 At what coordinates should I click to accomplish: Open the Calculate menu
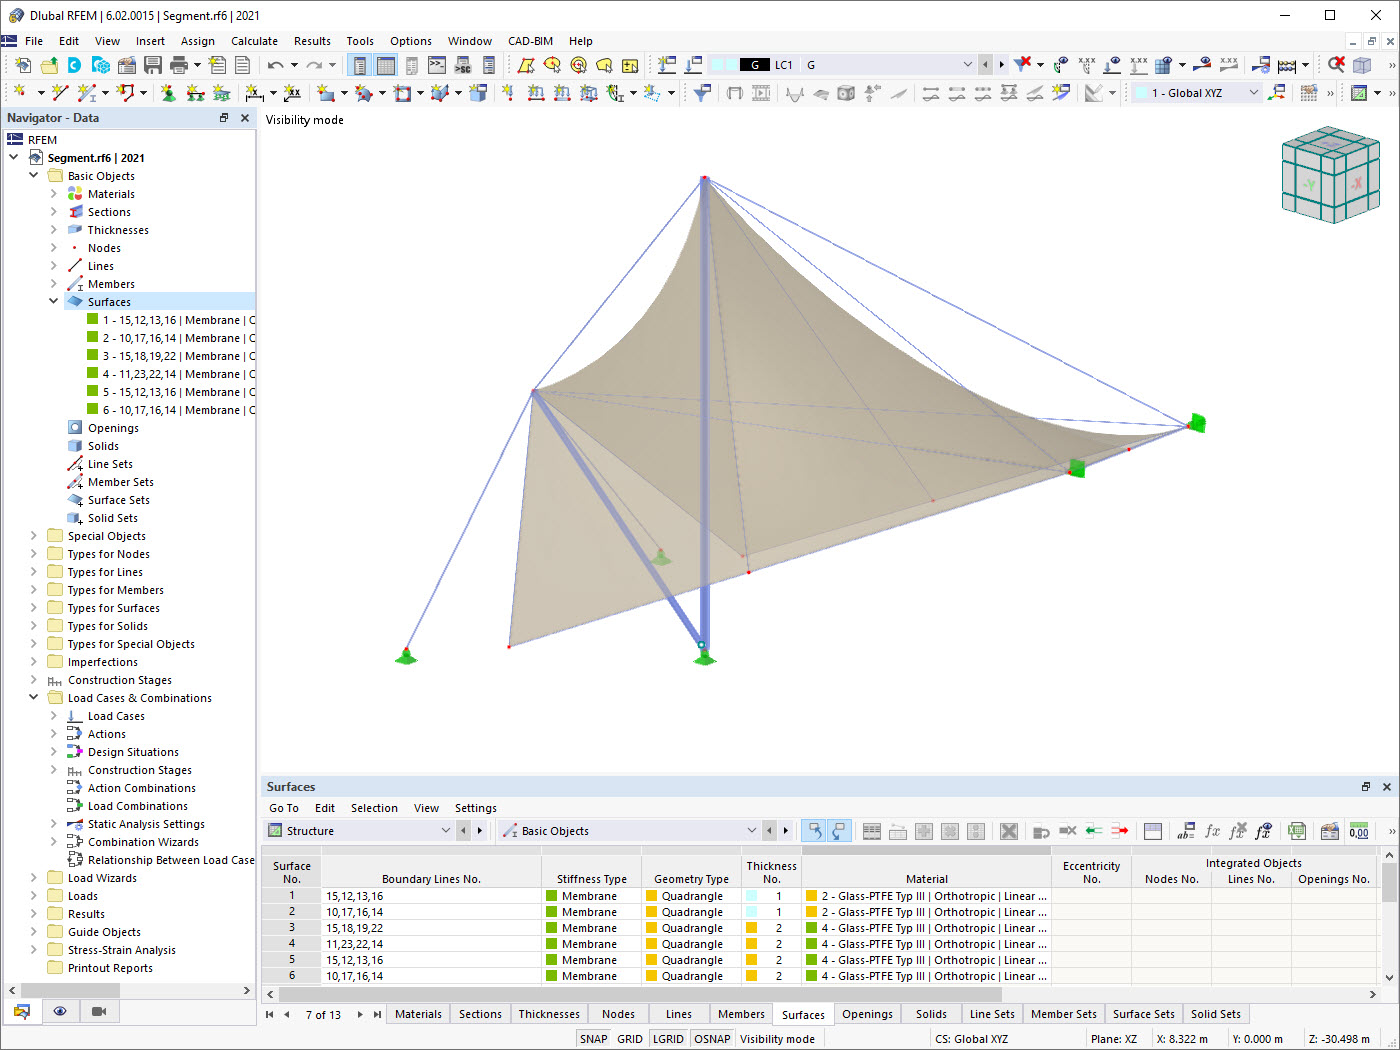pyautogui.click(x=254, y=41)
